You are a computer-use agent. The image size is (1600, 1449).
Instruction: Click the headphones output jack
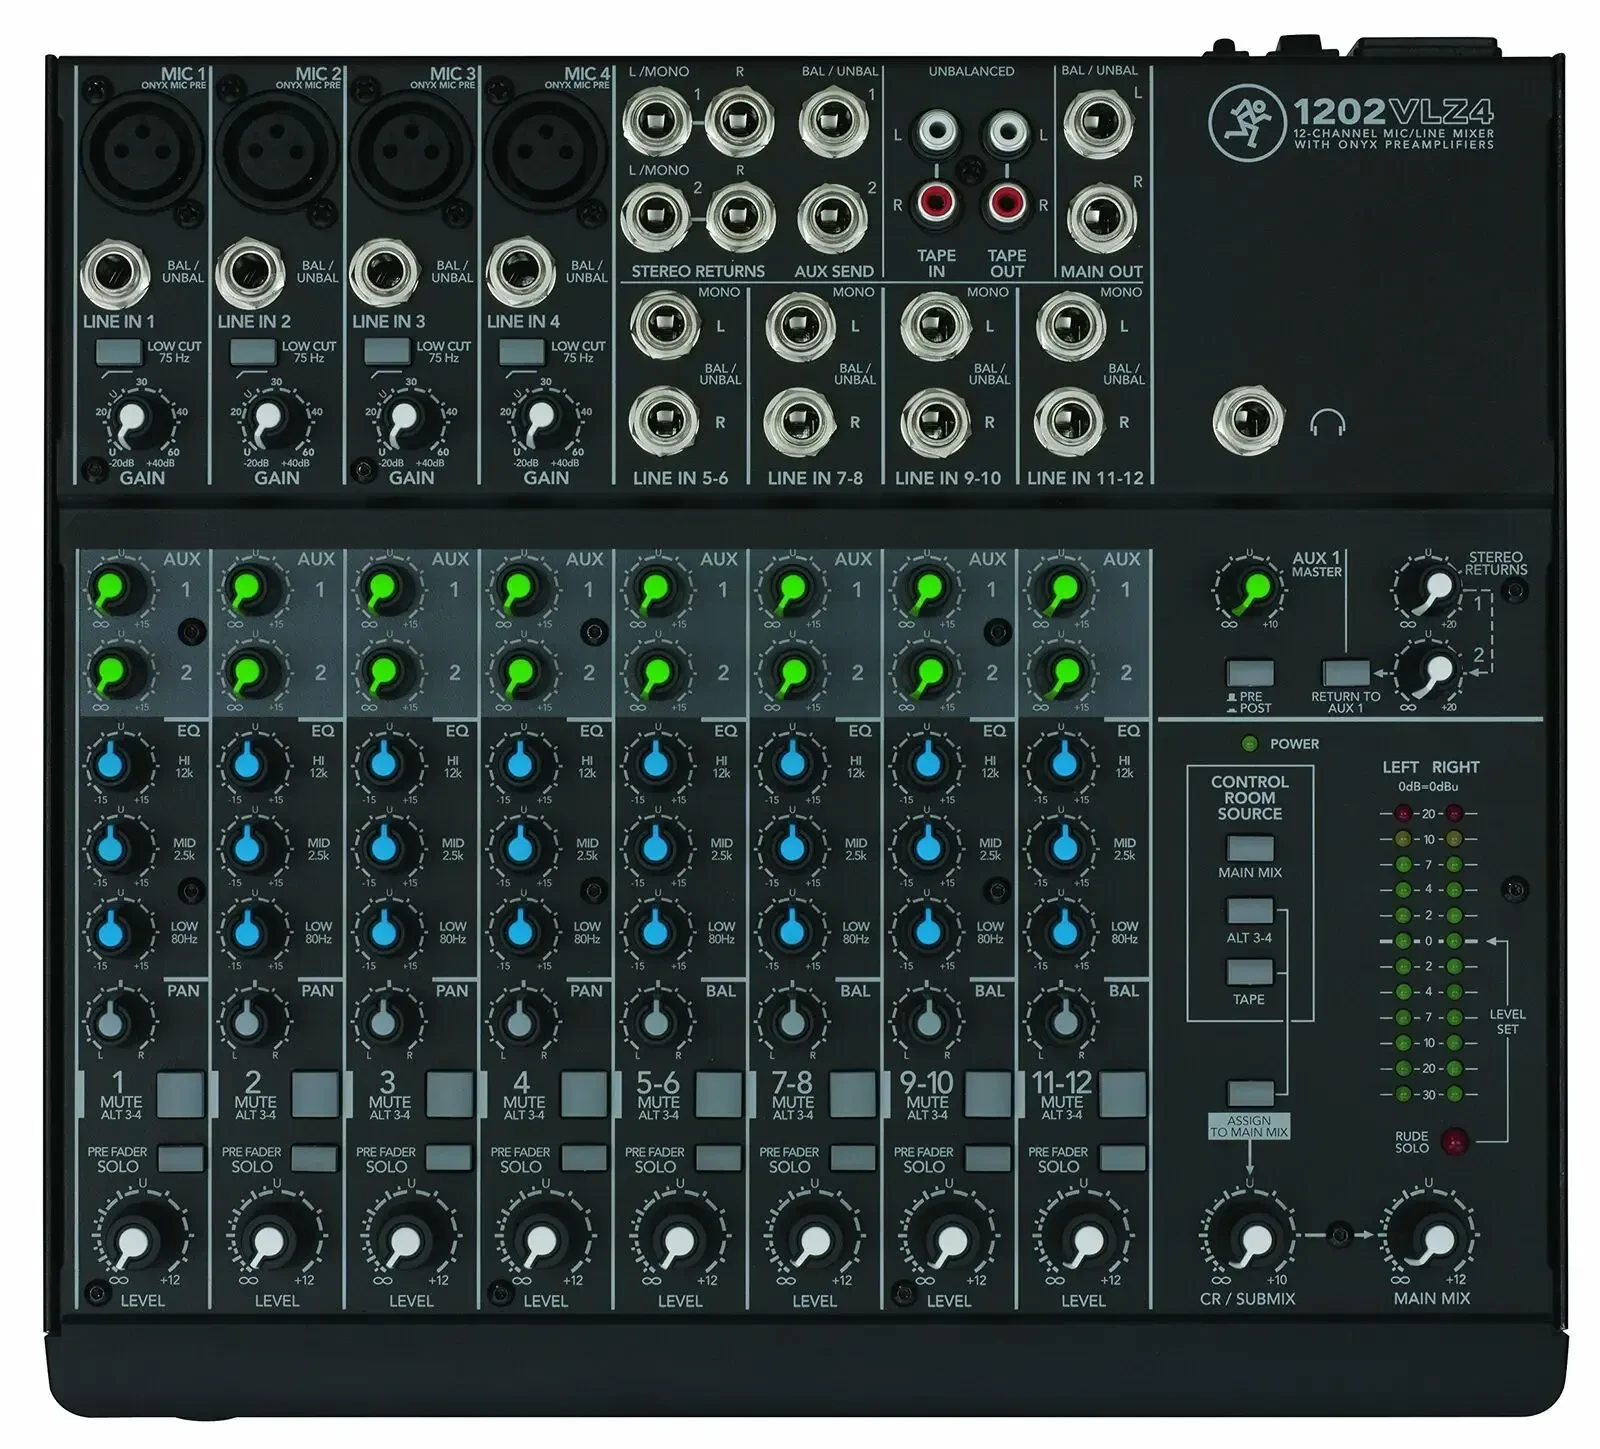[1251, 419]
